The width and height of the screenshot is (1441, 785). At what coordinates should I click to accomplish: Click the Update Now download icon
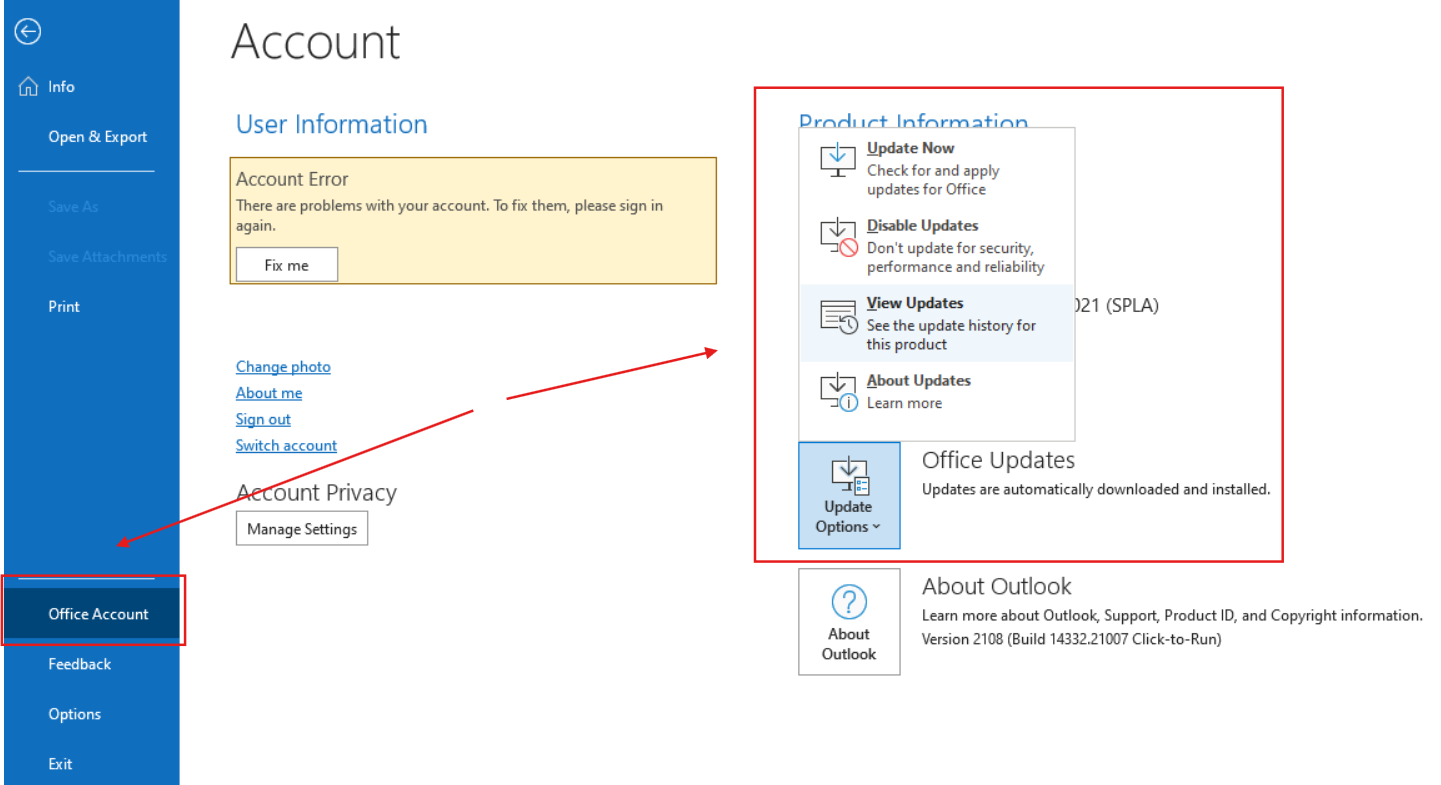838,161
